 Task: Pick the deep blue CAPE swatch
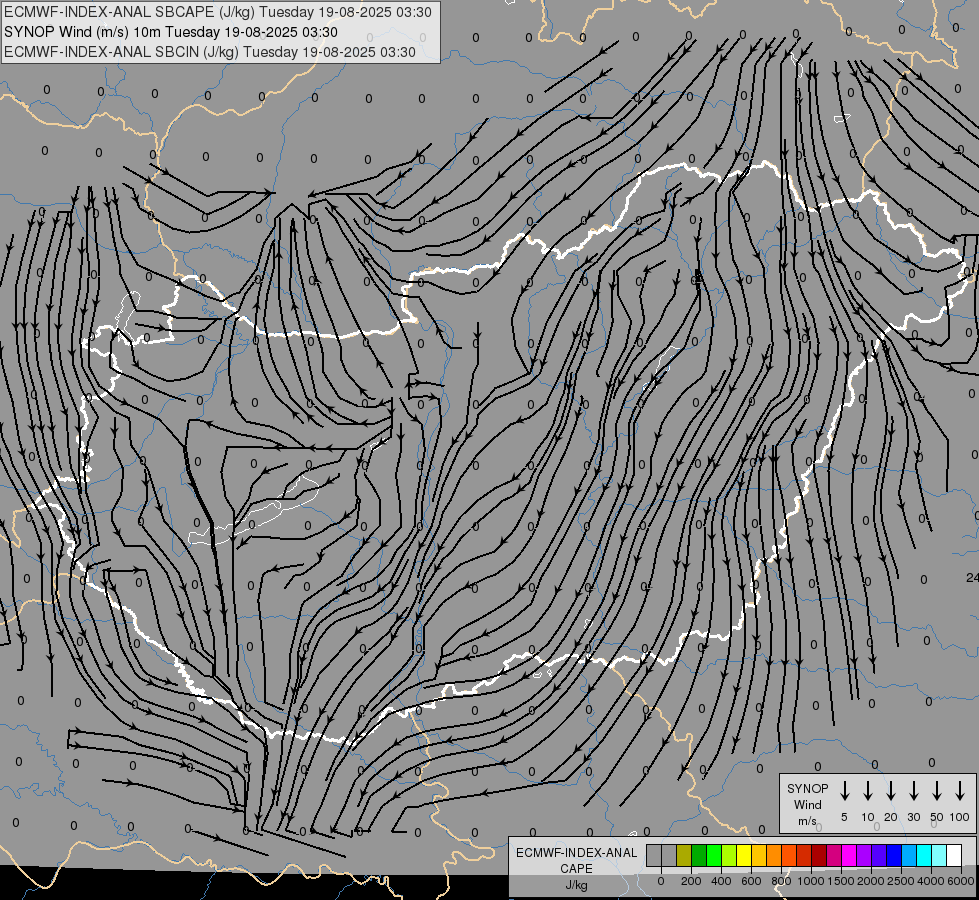click(x=893, y=855)
